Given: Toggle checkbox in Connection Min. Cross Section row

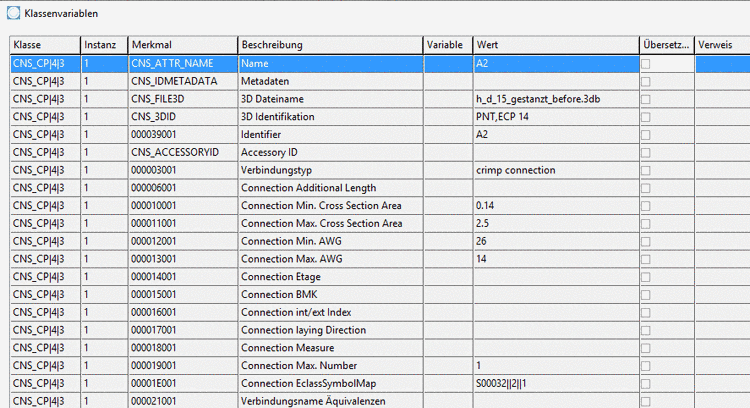Looking at the screenshot, I should click(646, 206).
